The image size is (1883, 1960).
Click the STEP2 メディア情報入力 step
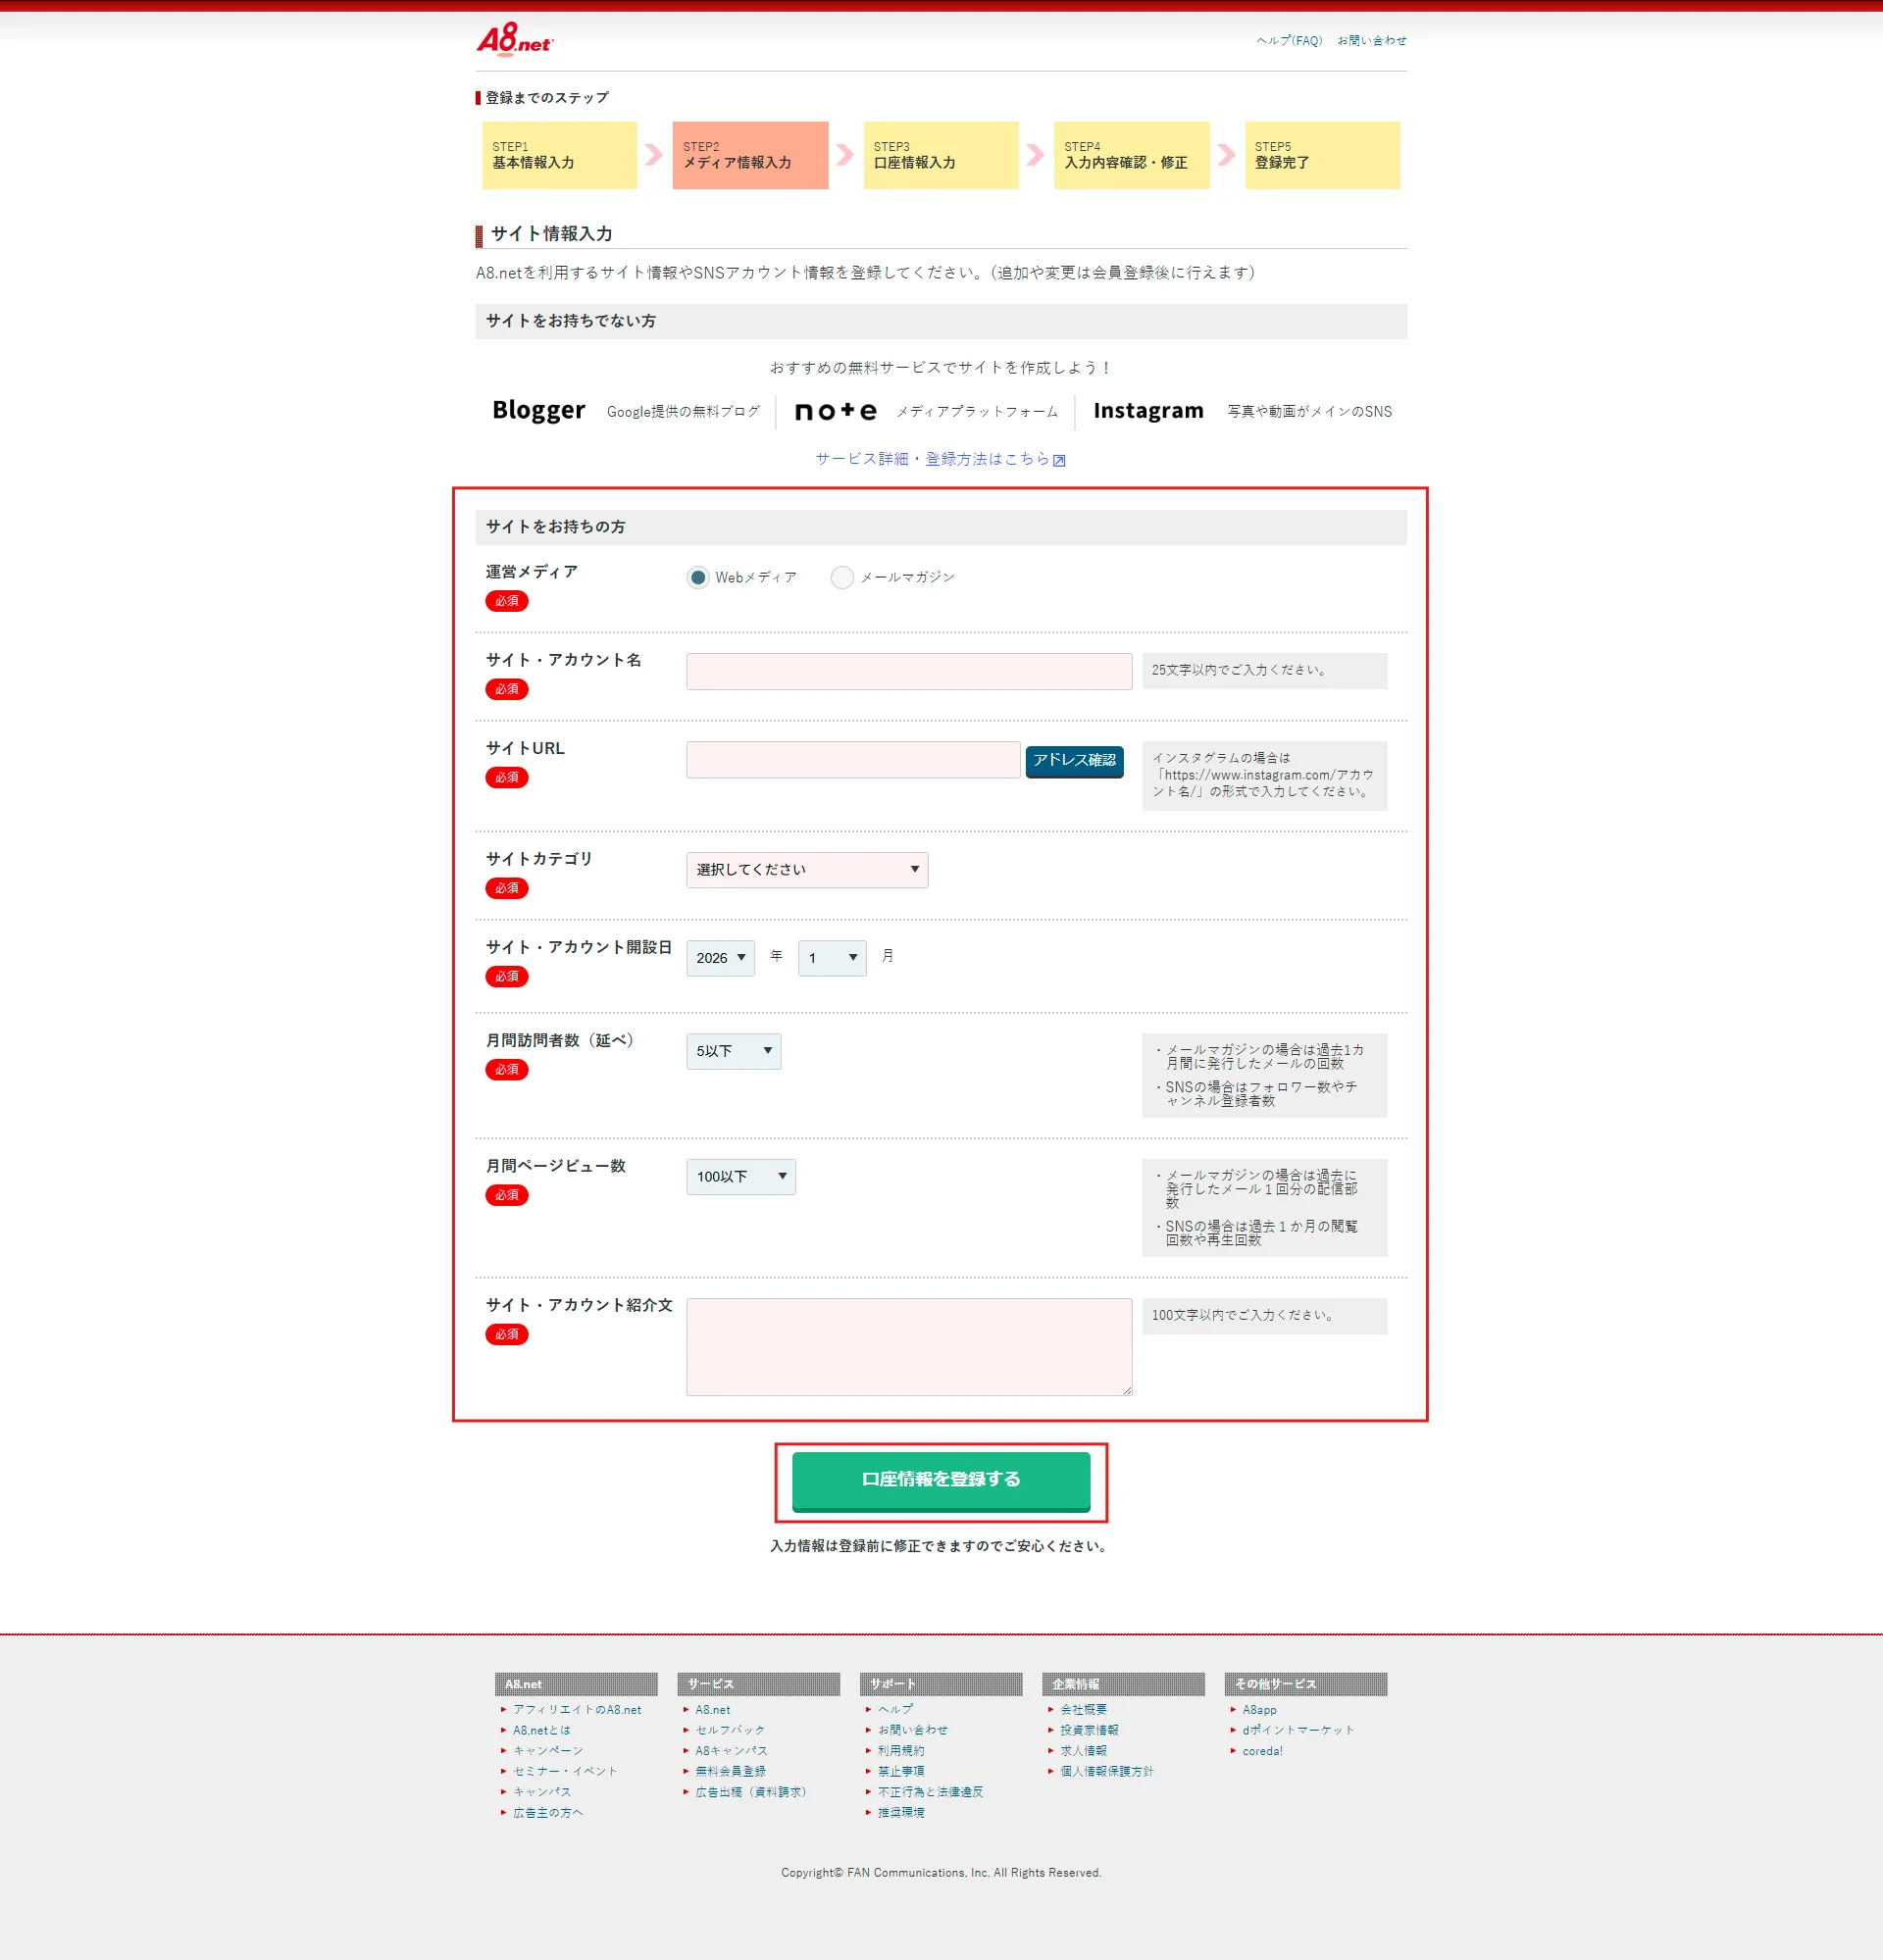coord(750,155)
